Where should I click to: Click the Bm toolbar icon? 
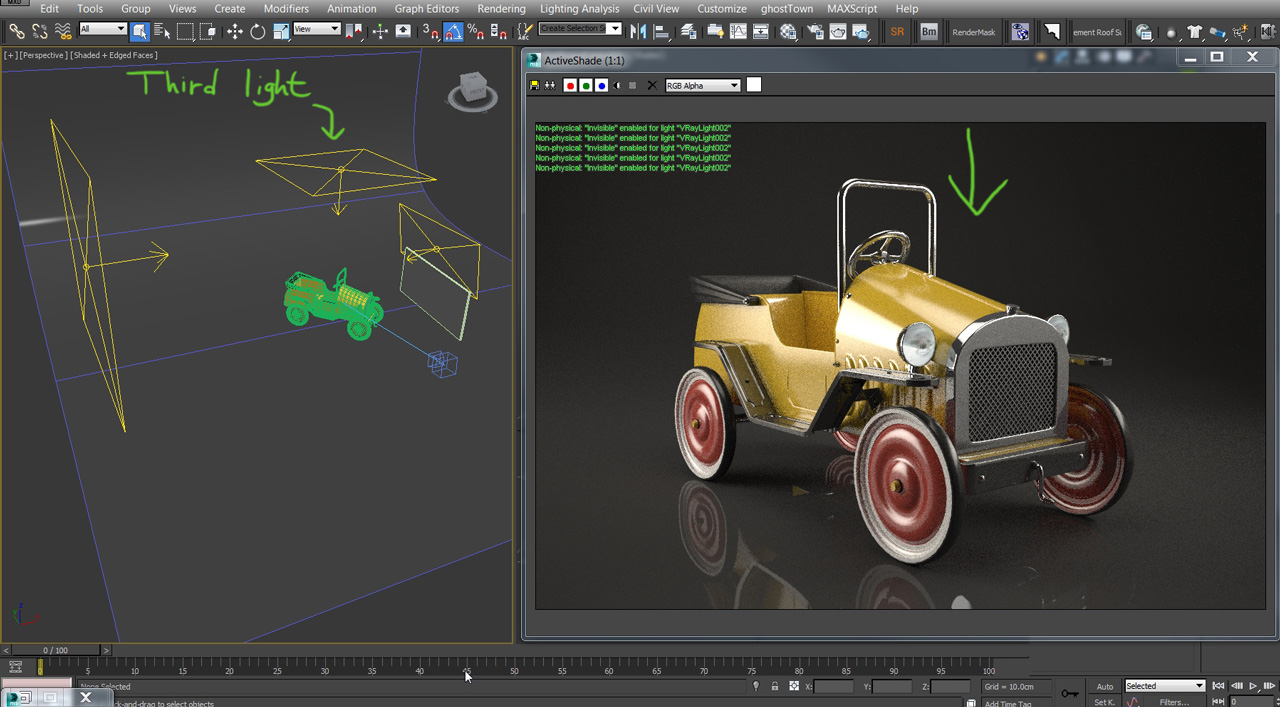pos(928,32)
